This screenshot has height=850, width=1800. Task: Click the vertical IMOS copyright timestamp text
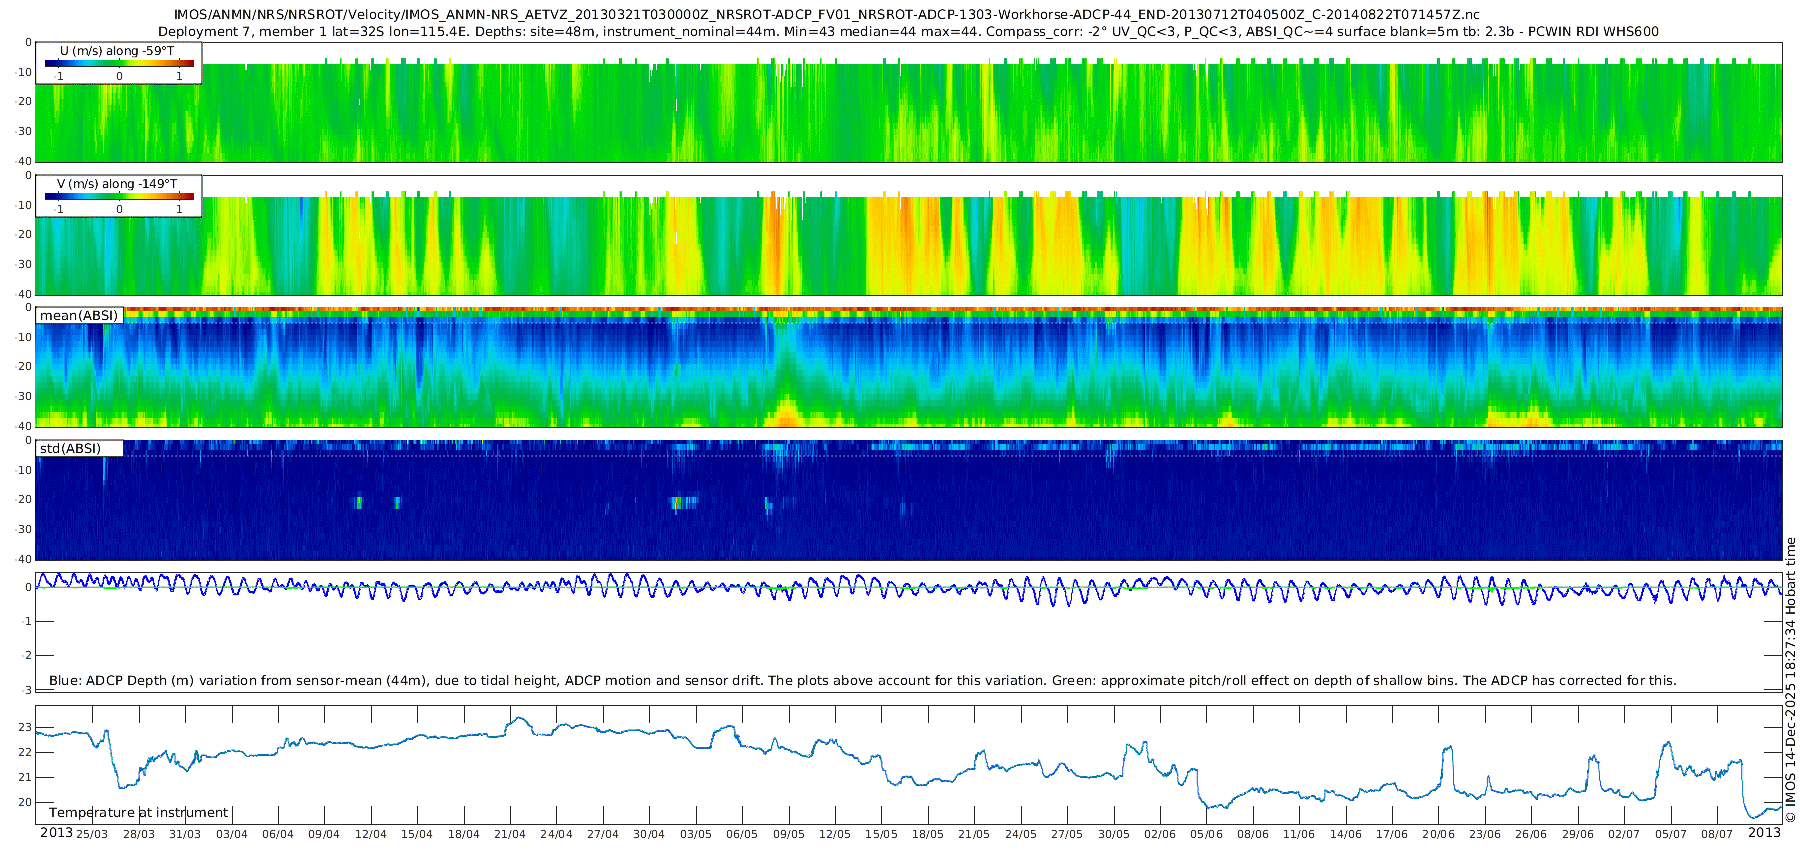click(x=1790, y=680)
